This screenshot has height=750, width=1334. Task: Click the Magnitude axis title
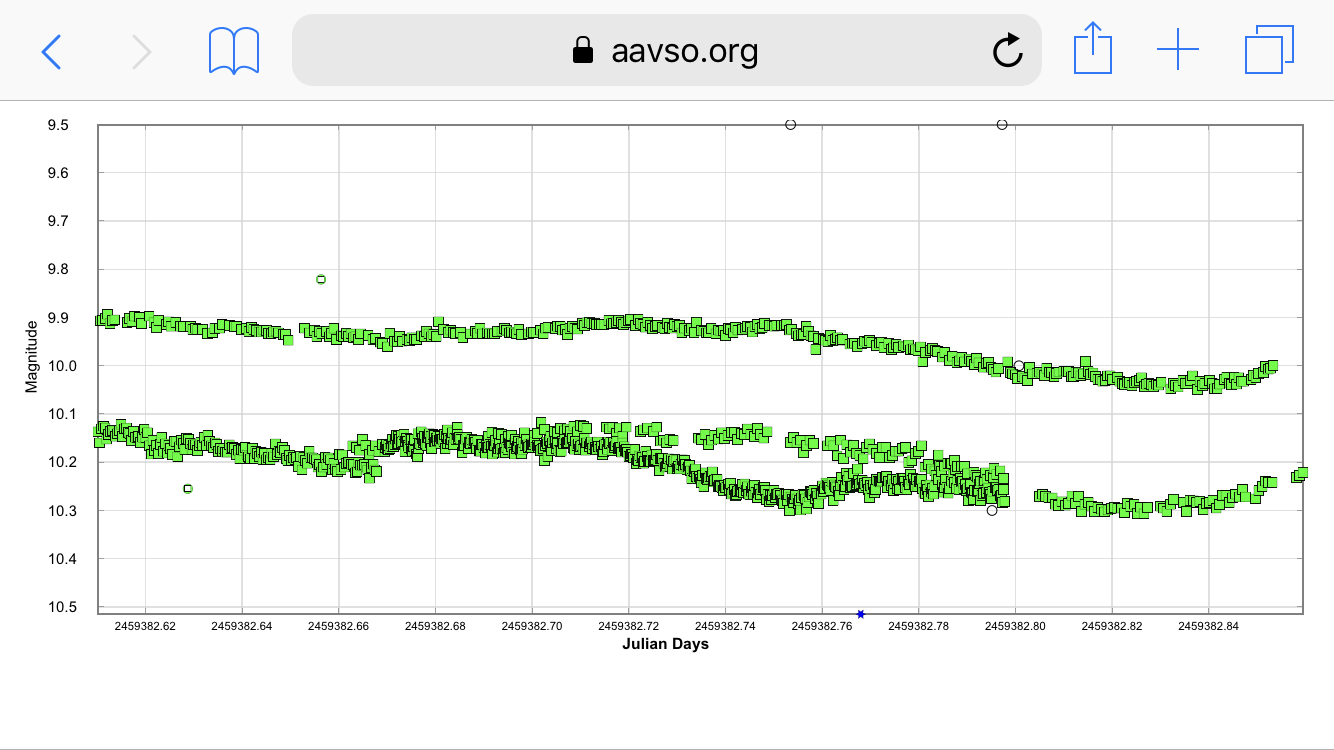(31, 355)
